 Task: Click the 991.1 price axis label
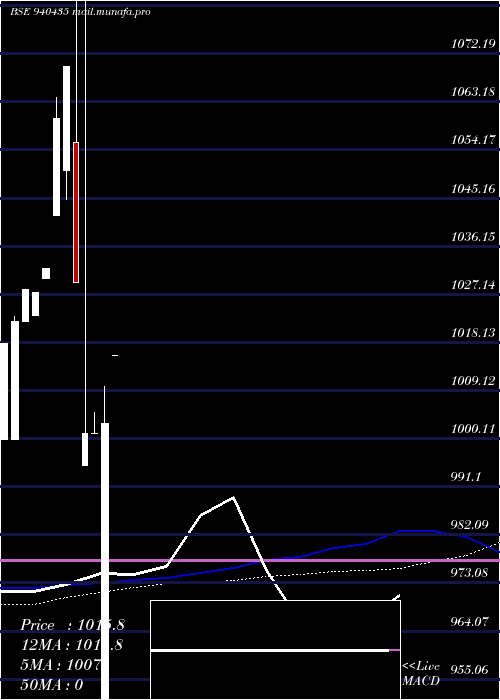coord(465,477)
